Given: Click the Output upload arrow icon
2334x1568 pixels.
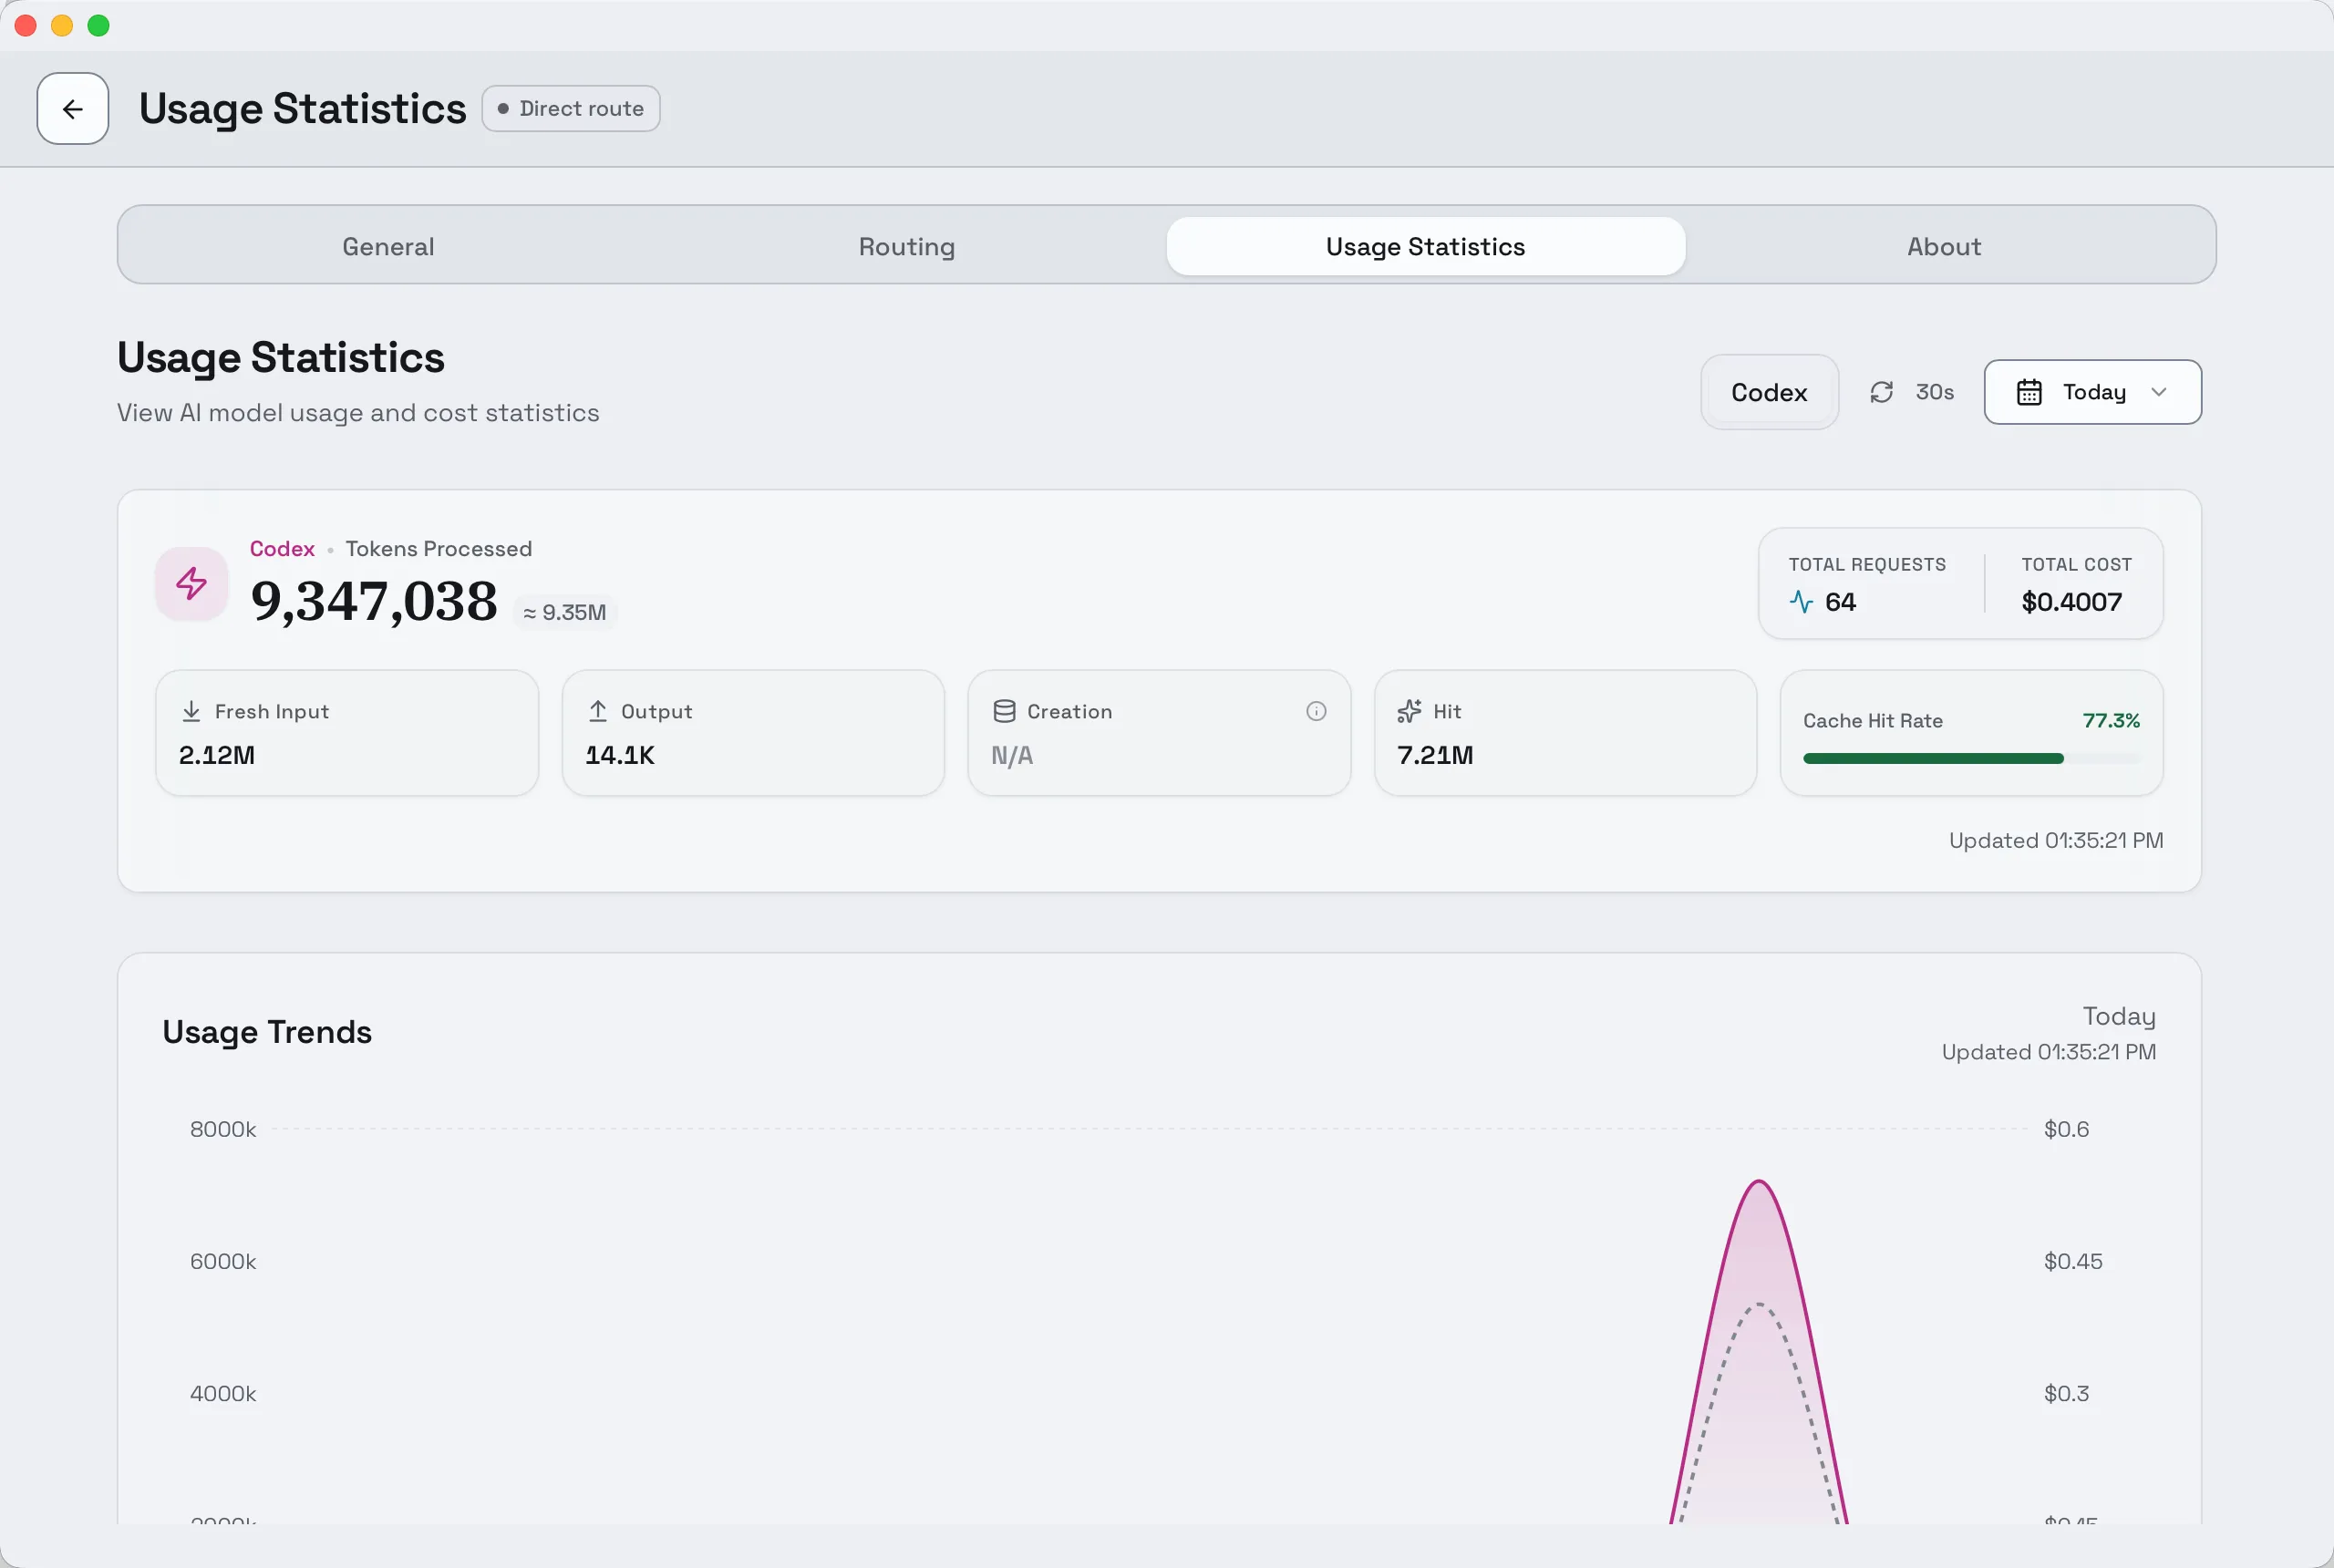Looking at the screenshot, I should pos(598,711).
